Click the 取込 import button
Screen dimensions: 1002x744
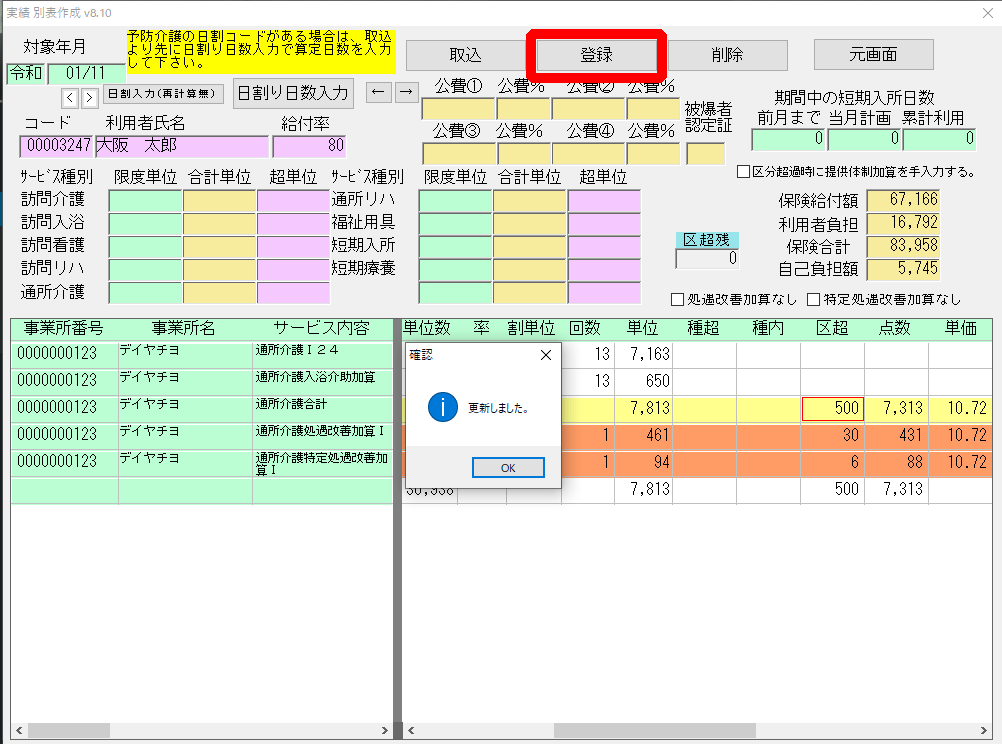465,55
